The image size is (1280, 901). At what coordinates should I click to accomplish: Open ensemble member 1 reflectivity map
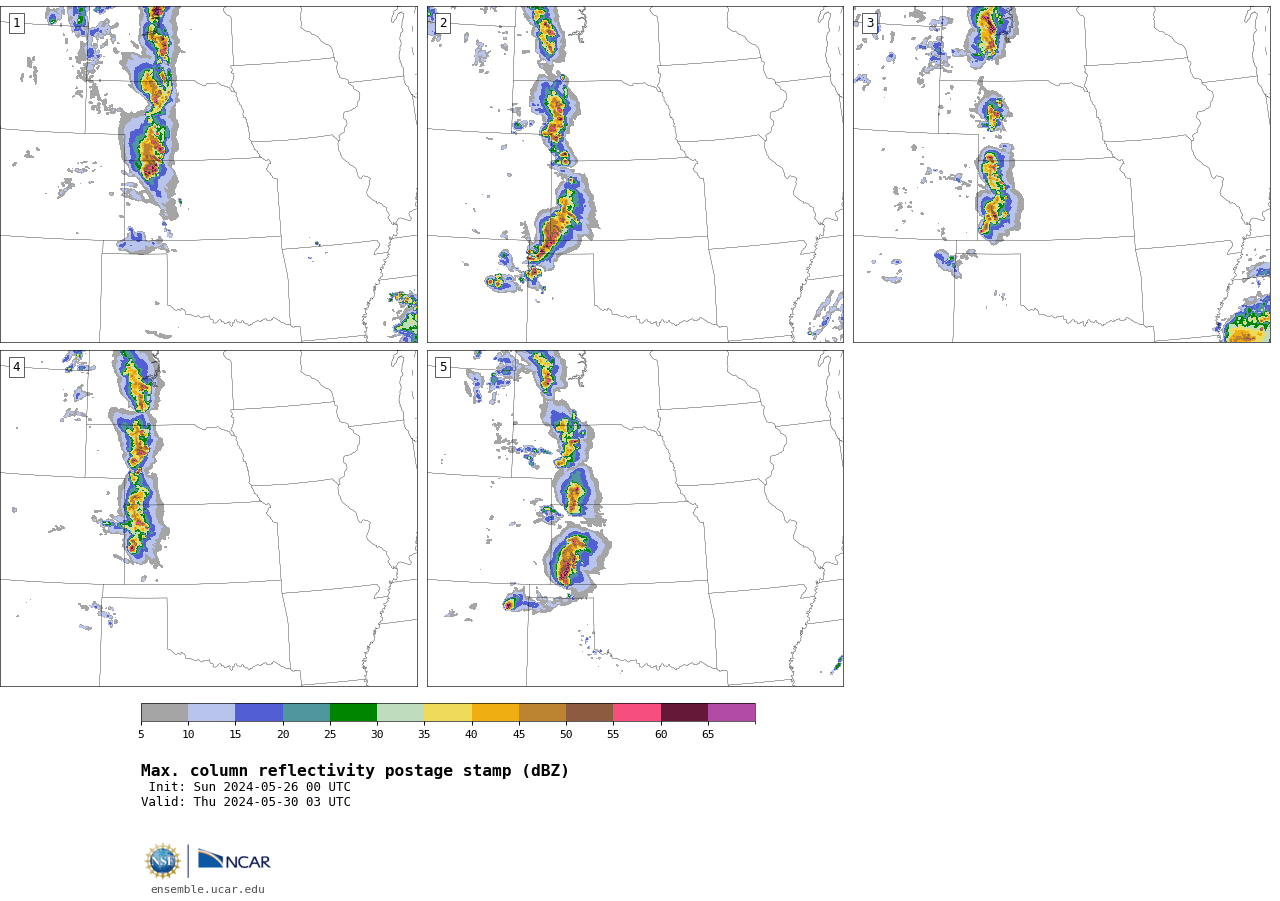(209, 175)
